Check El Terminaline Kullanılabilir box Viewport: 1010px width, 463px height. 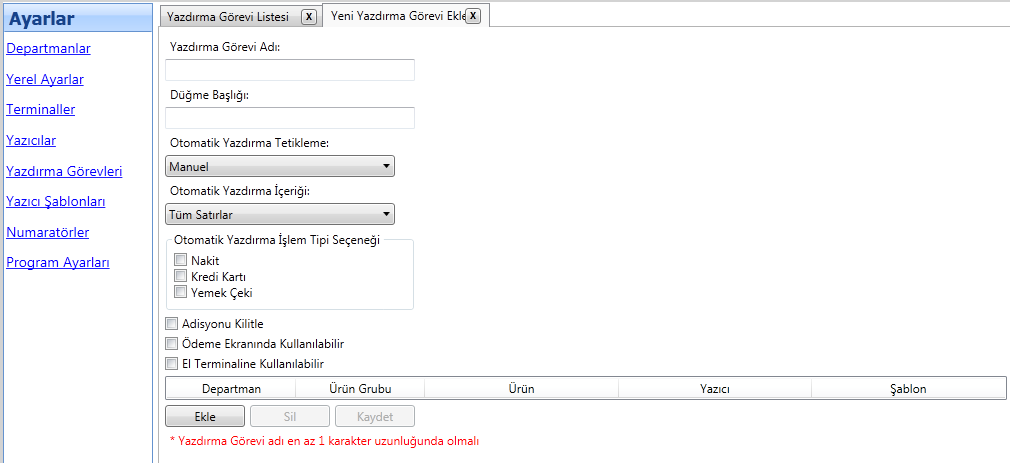[x=171, y=364]
